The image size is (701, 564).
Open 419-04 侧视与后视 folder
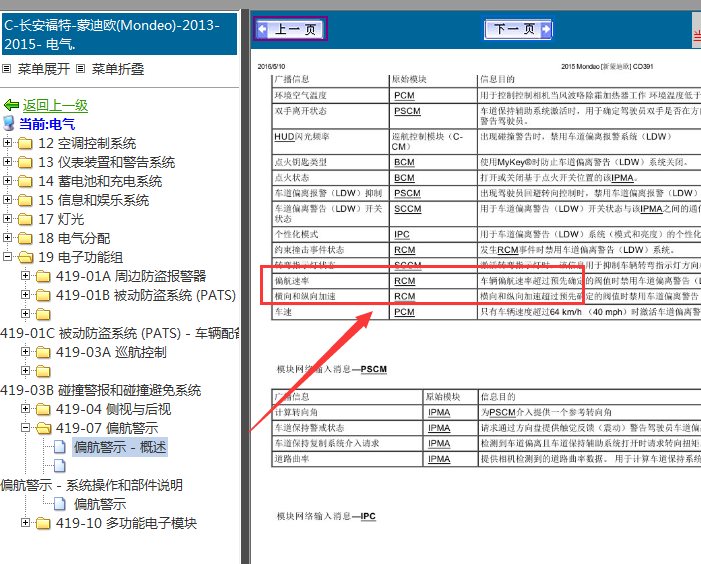click(113, 409)
